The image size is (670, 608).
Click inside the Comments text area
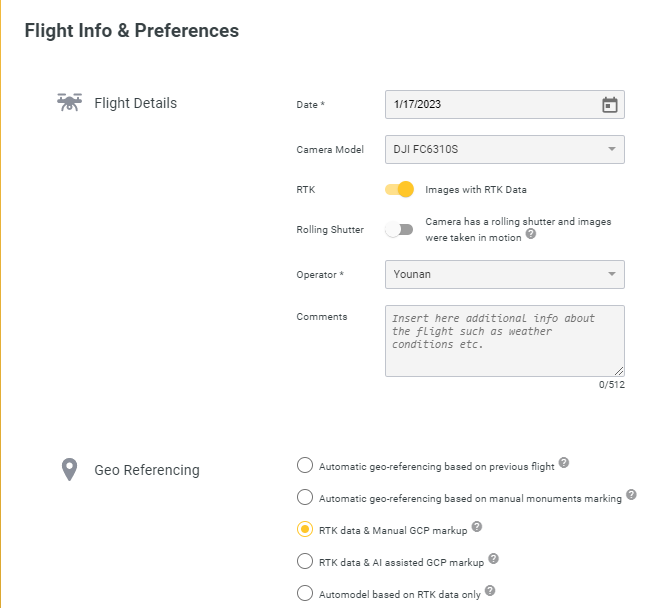click(x=505, y=341)
